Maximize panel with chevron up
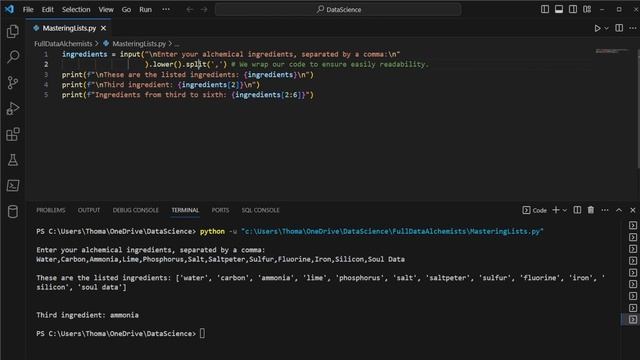This screenshot has height=360, width=640. point(619,210)
